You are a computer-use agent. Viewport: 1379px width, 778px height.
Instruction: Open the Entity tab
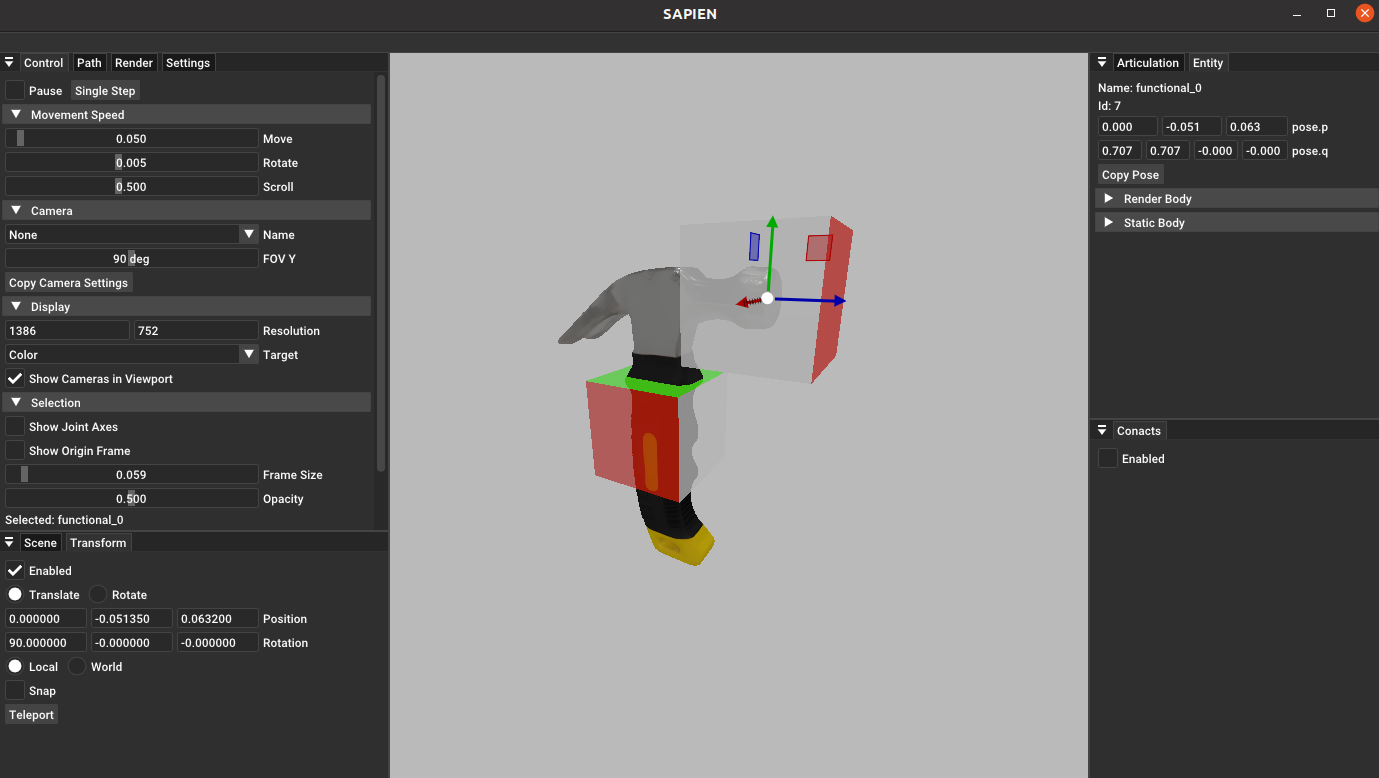tap(1207, 62)
